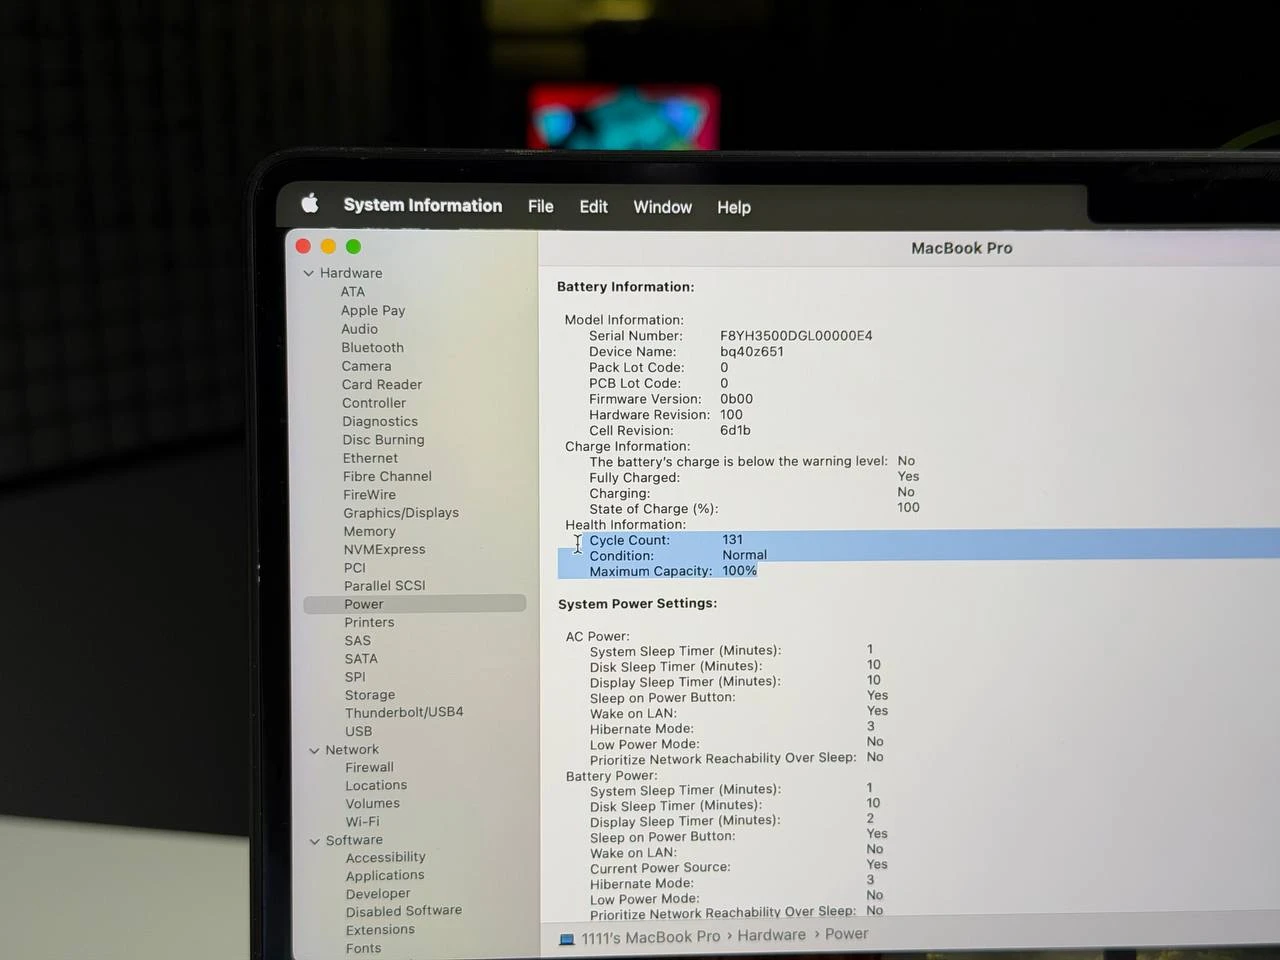Viewport: 1280px width, 960px height.
Task: Click 1111's MacBook Pro in path bar
Action: 651,937
